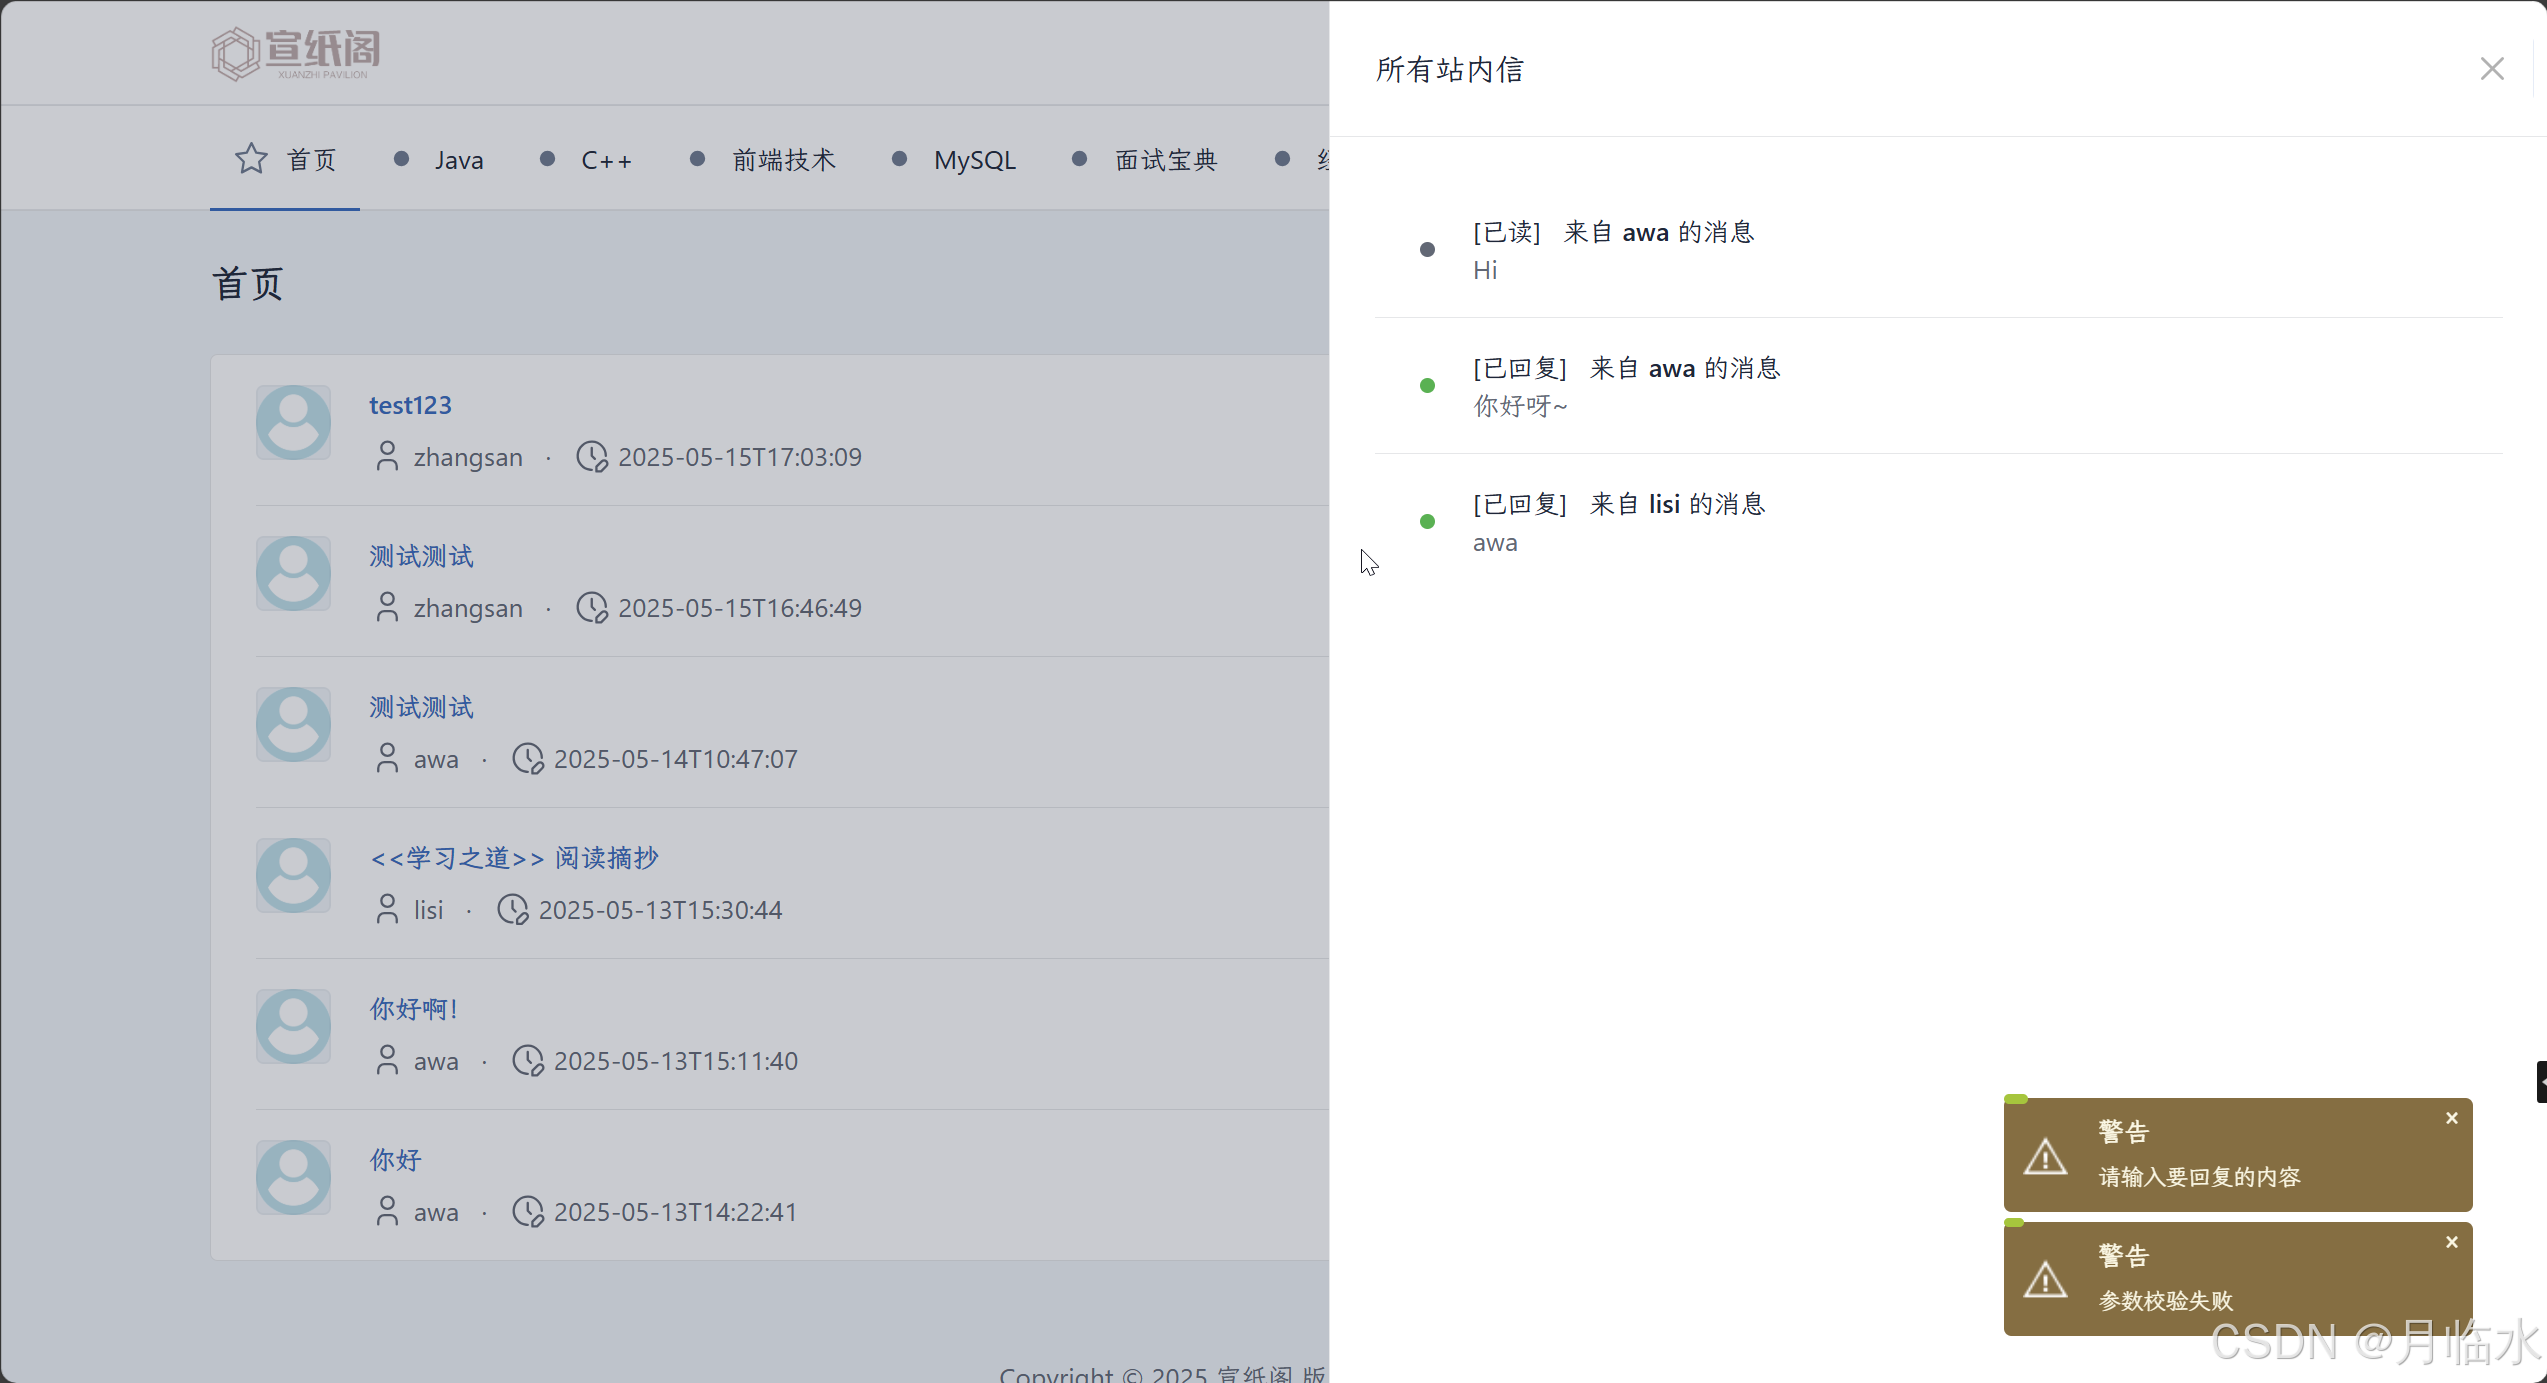Open the [已回复] message from lisi
Viewport: 2547px width, 1383px height.
point(1618,505)
